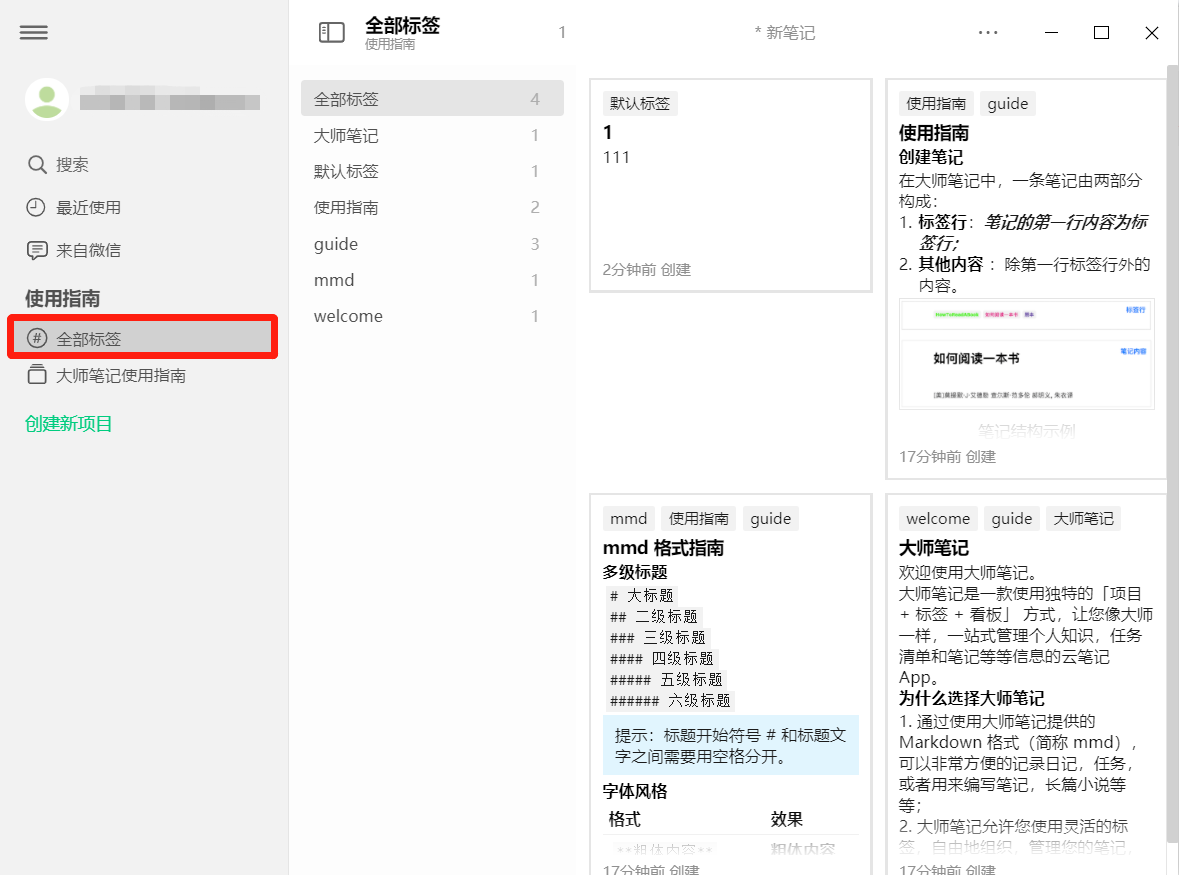Click the user avatar icon
Viewport: 1179px width, 875px height.
click(x=47, y=99)
